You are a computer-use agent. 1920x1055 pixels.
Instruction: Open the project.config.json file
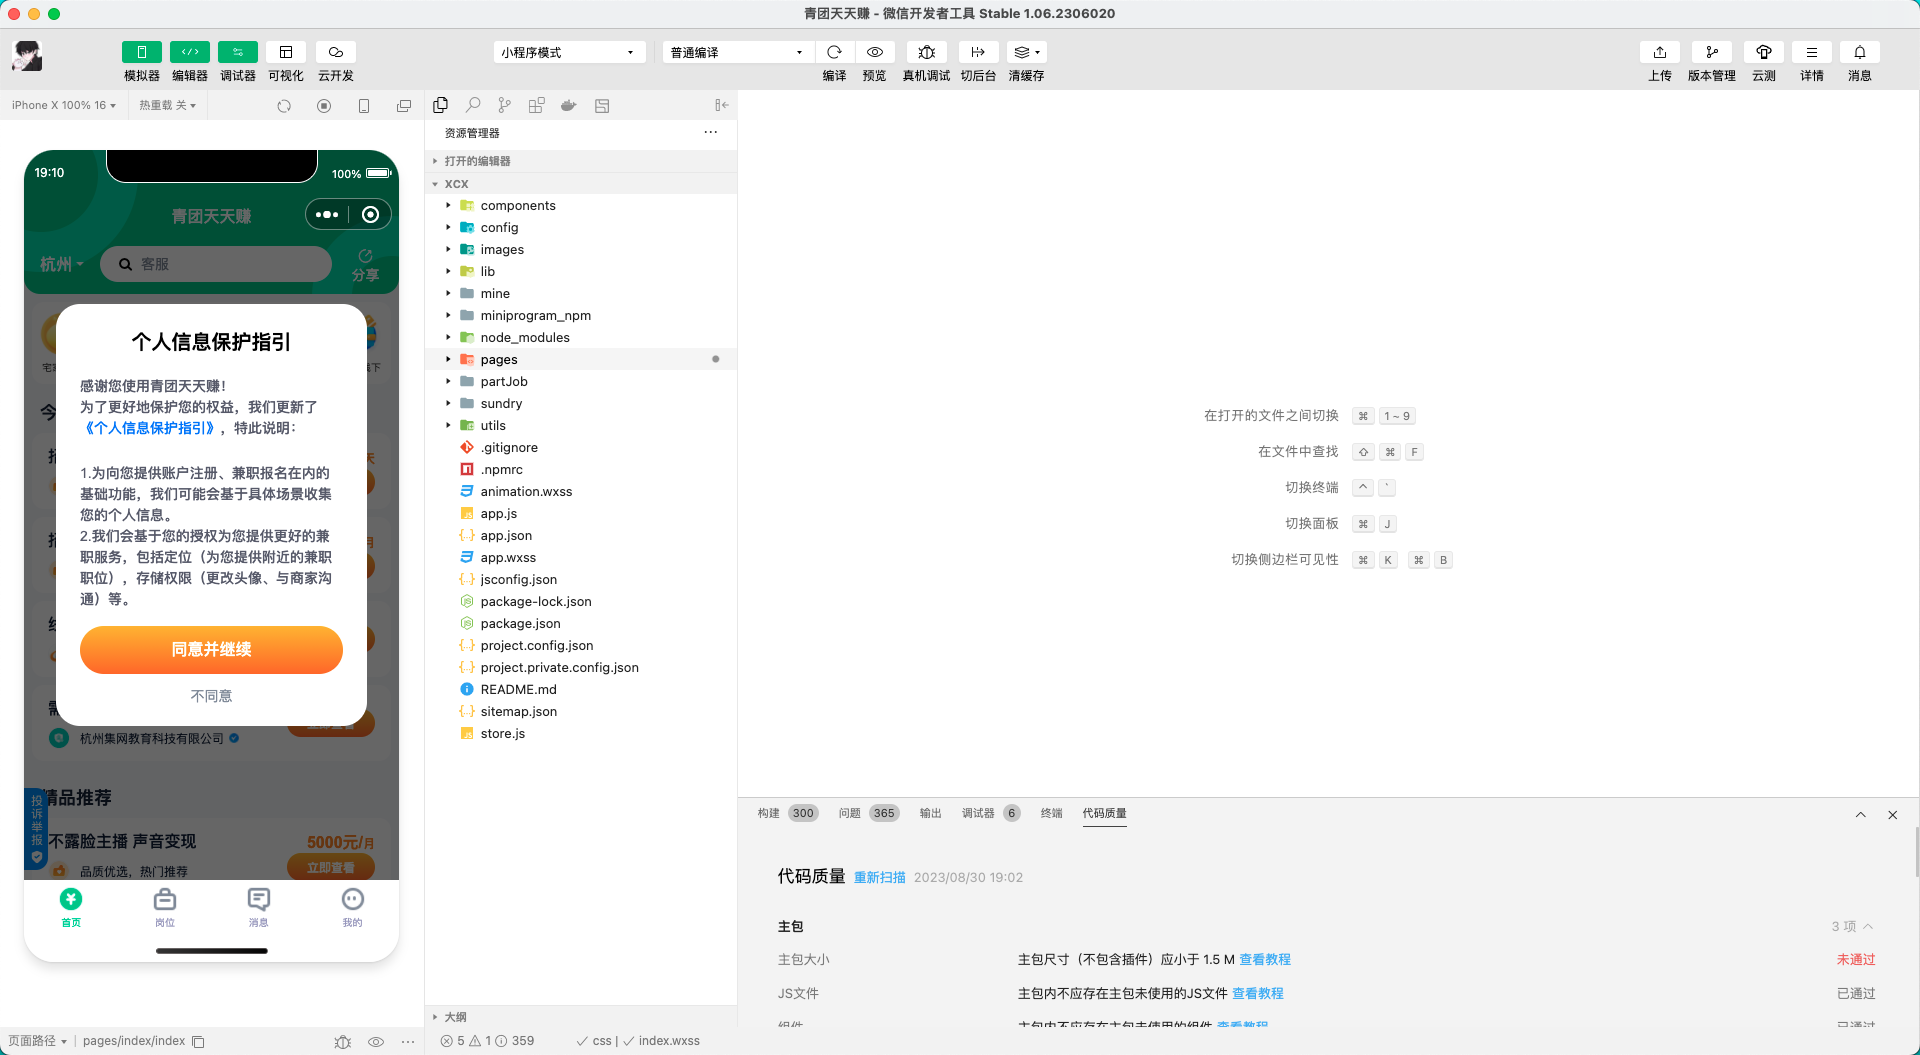pyautogui.click(x=581, y=645)
